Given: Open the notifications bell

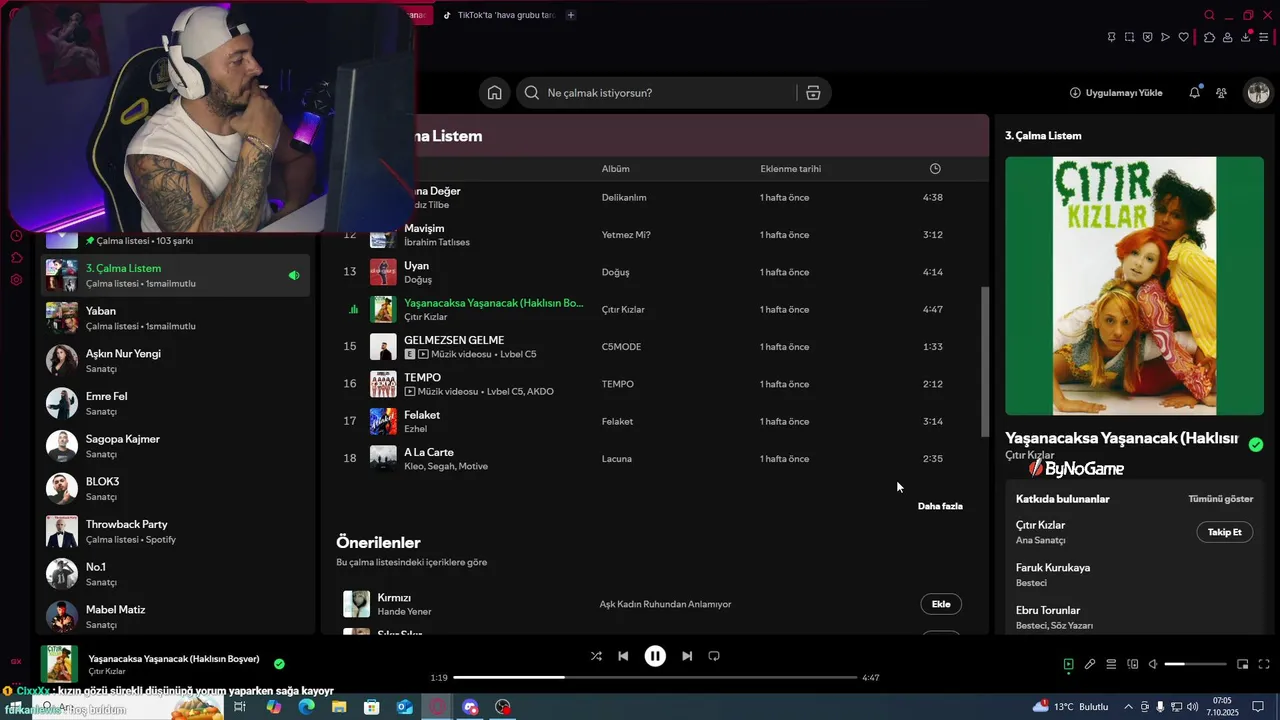Looking at the screenshot, I should point(1194,93).
